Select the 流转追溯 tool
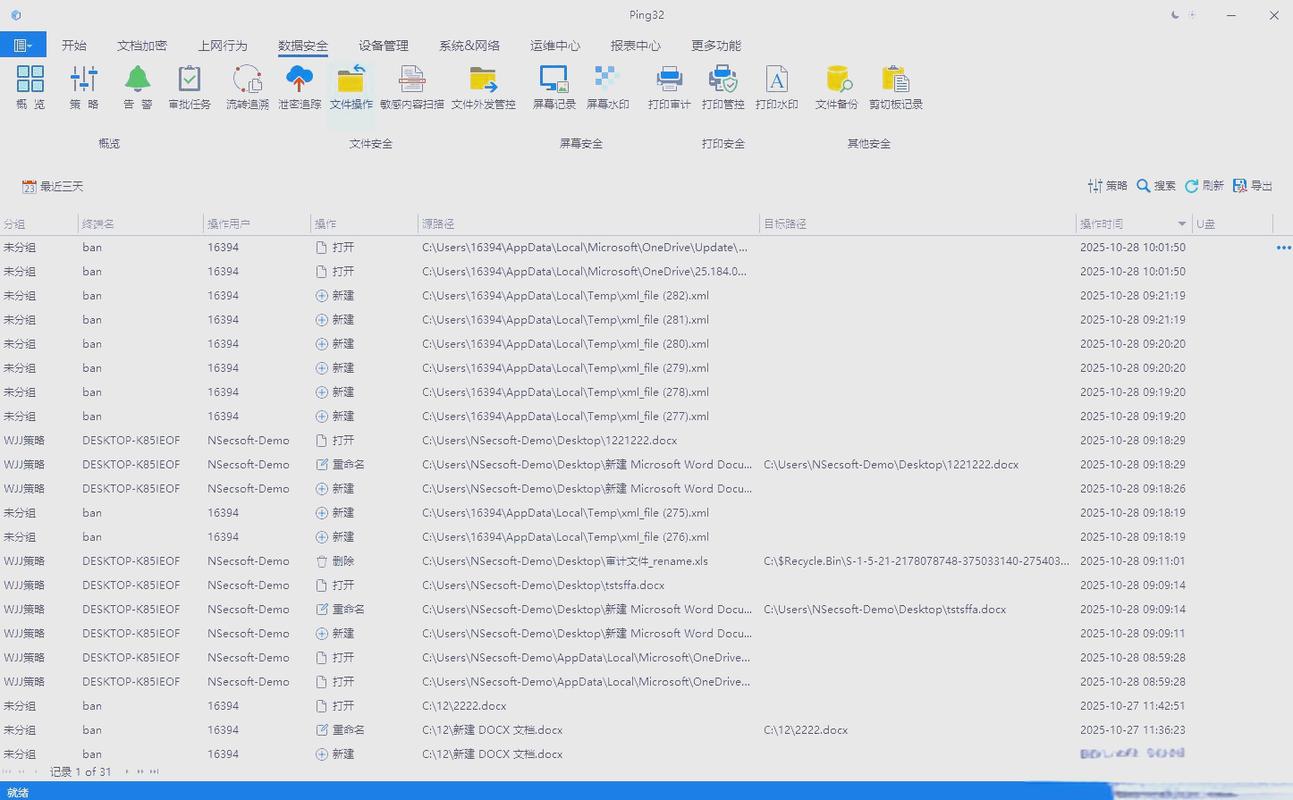 click(247, 87)
